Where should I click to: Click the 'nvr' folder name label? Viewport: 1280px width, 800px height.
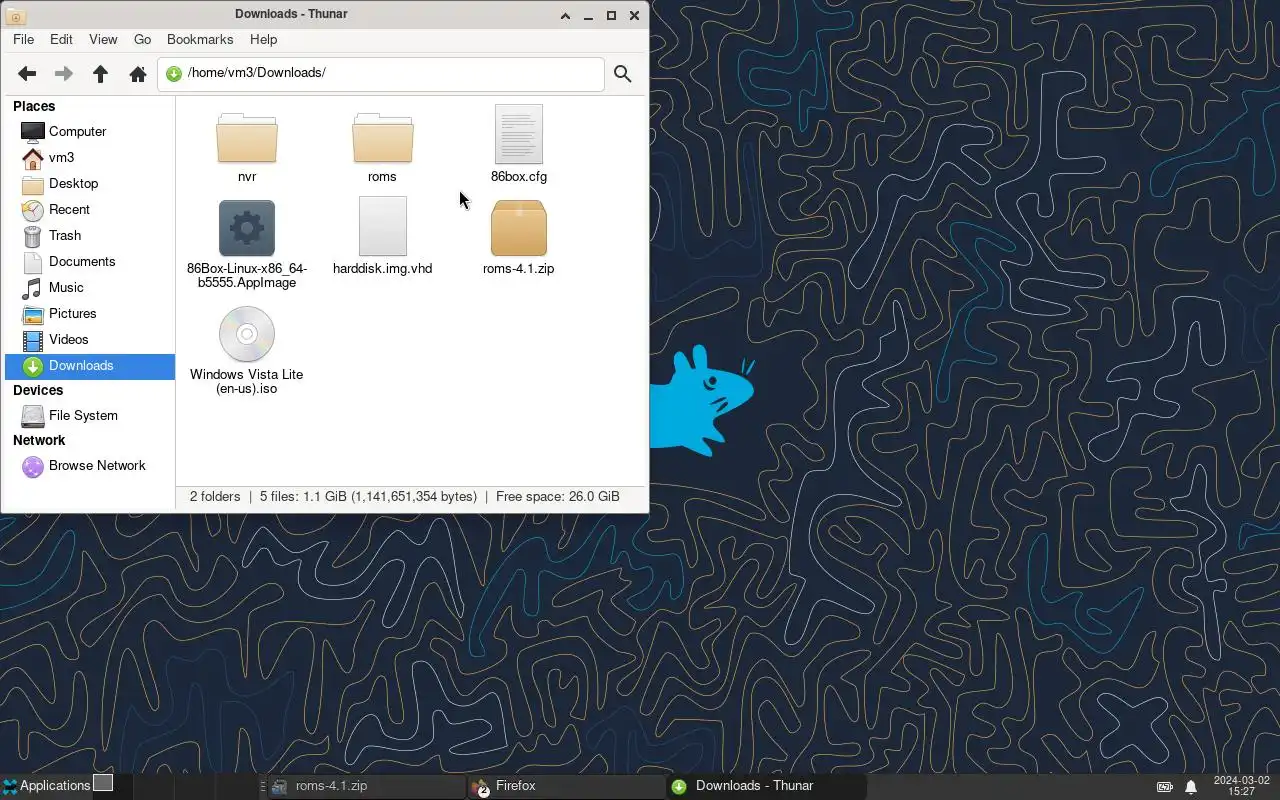point(247,176)
